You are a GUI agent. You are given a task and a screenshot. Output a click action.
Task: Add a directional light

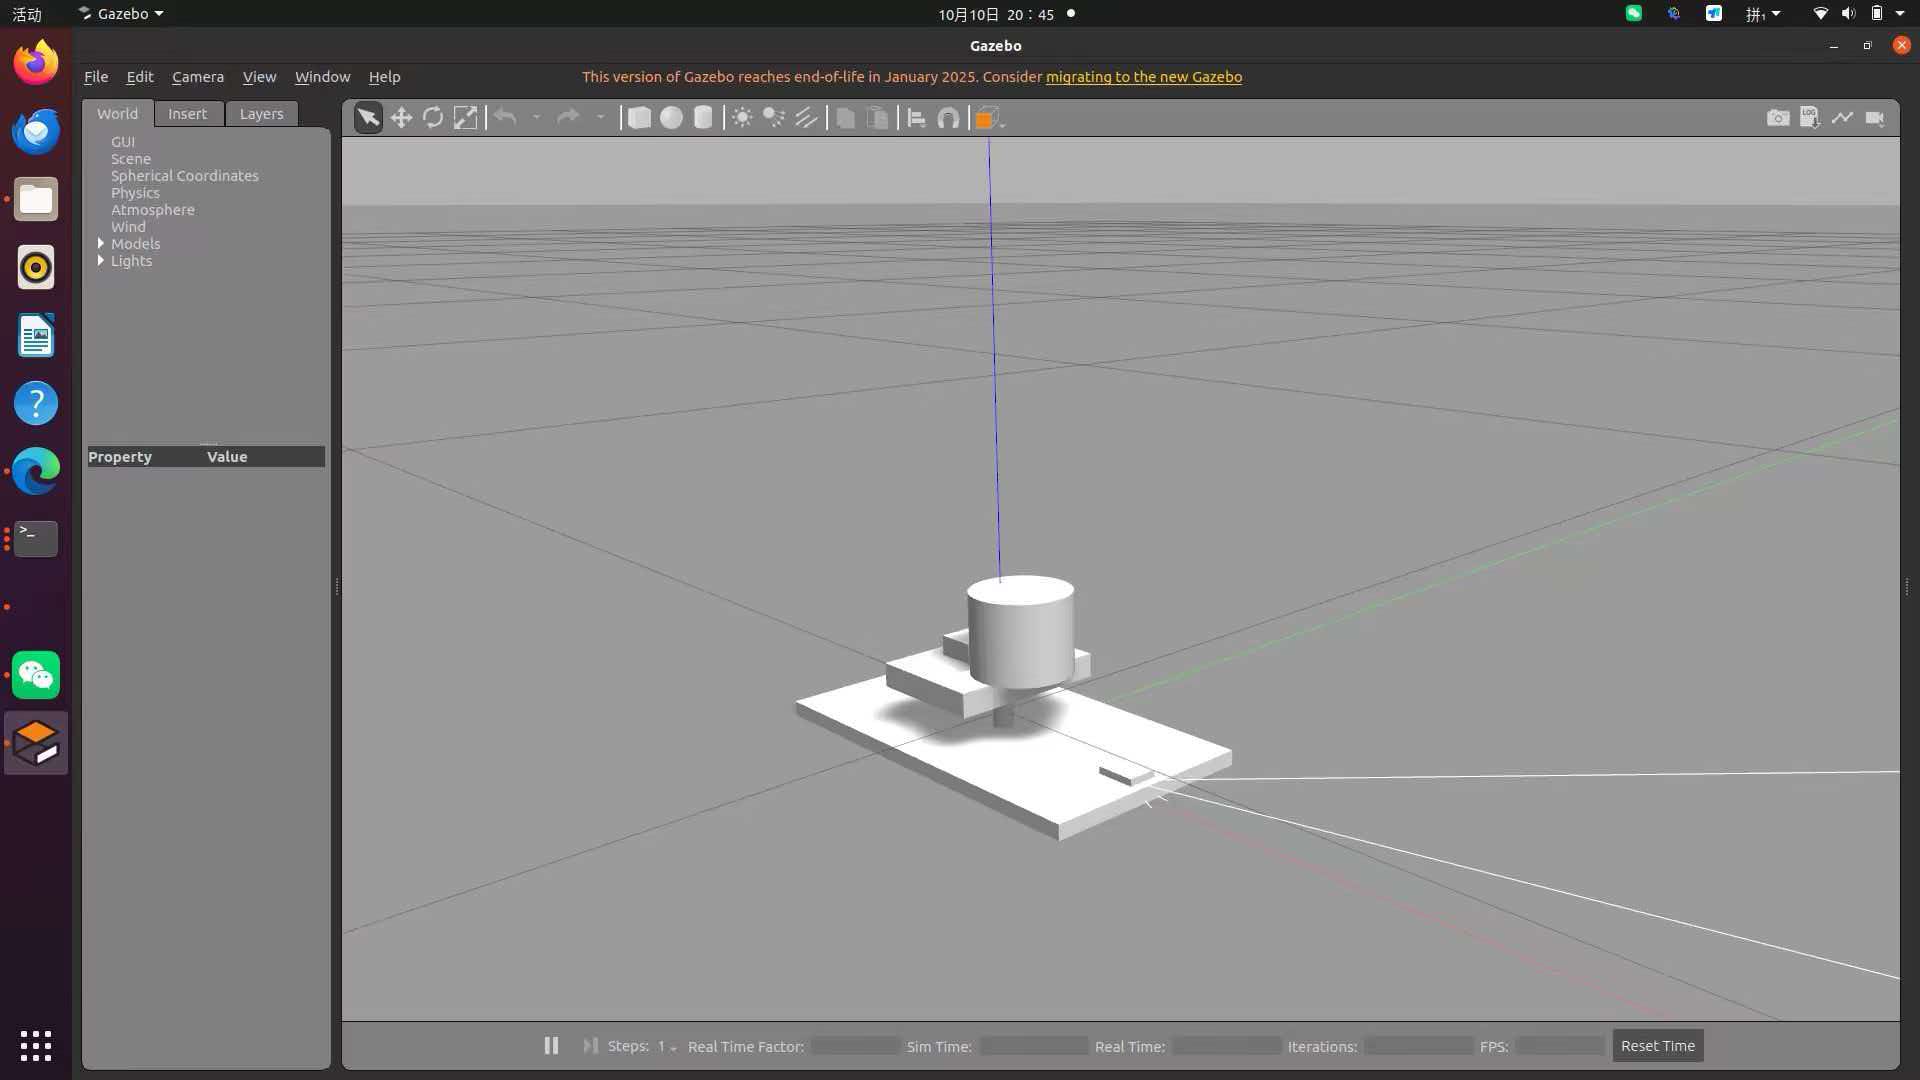click(806, 118)
